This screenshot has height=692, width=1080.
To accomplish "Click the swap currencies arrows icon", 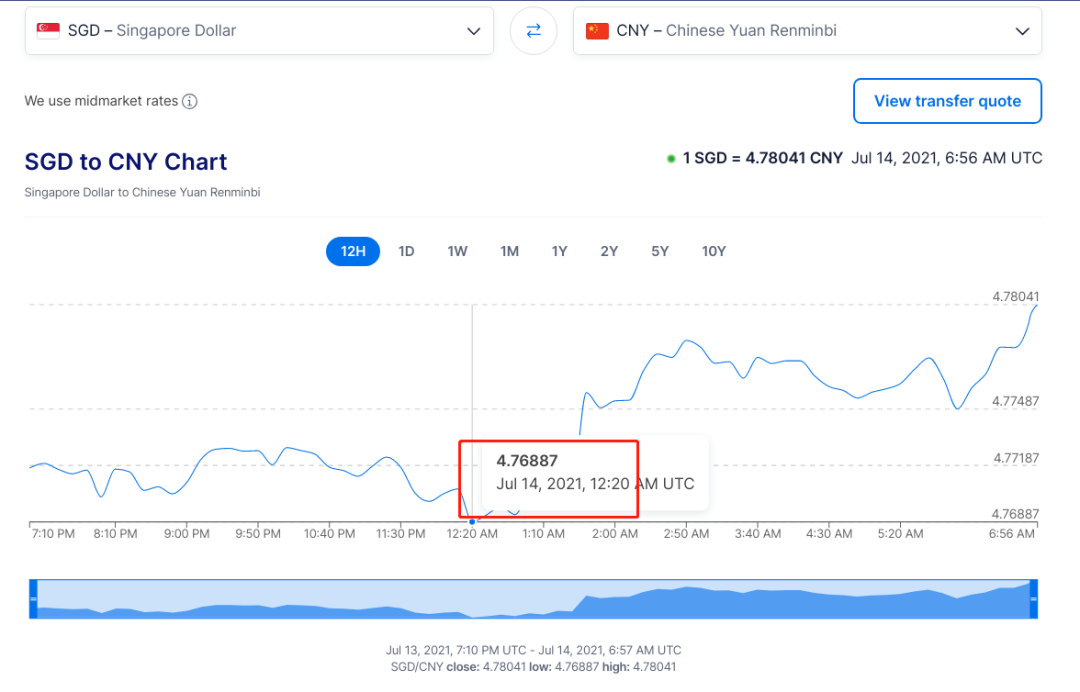I will [533, 31].
